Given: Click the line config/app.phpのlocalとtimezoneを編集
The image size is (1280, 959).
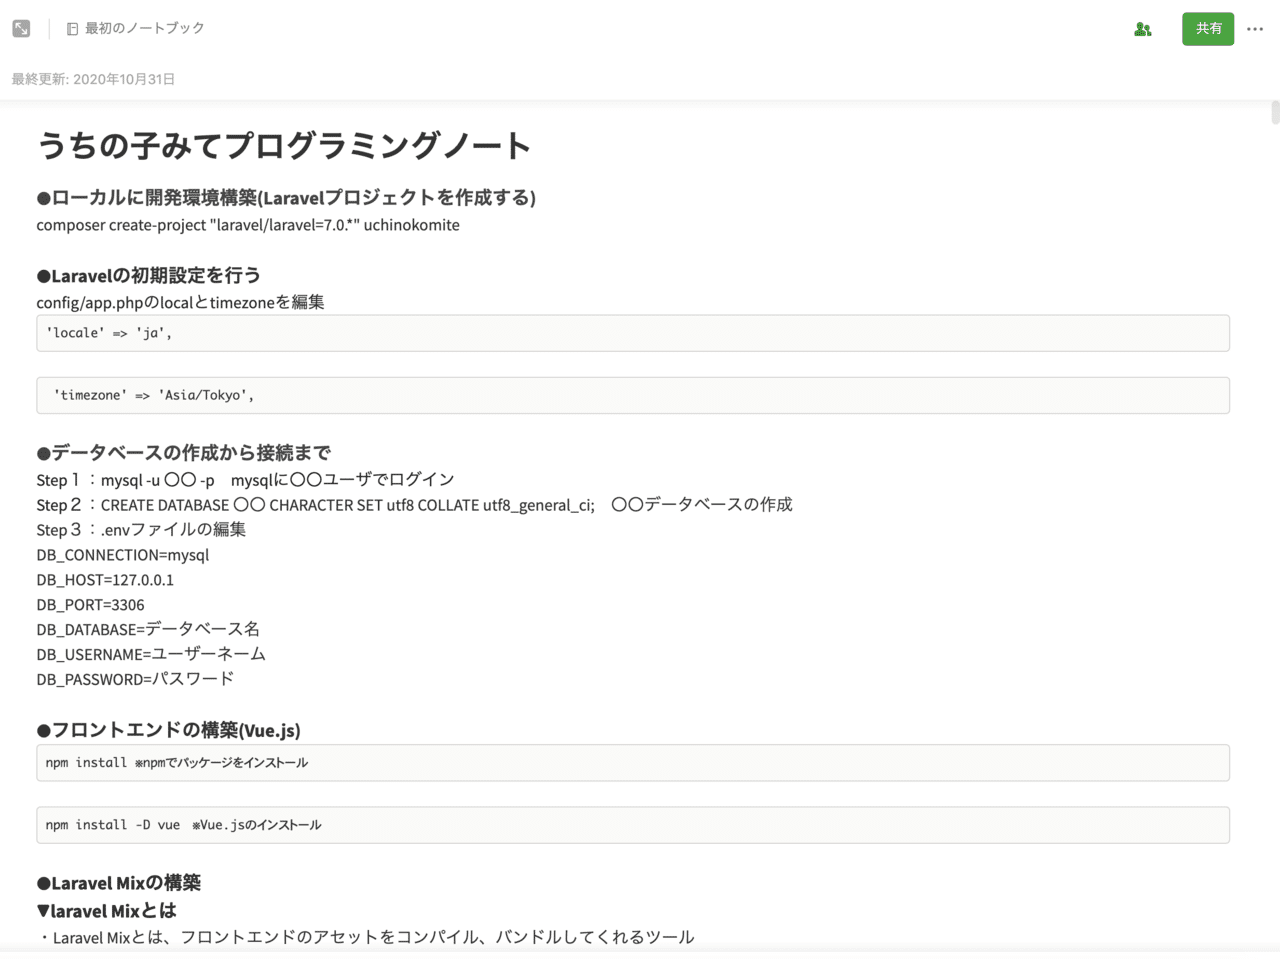Looking at the screenshot, I should [x=180, y=302].
